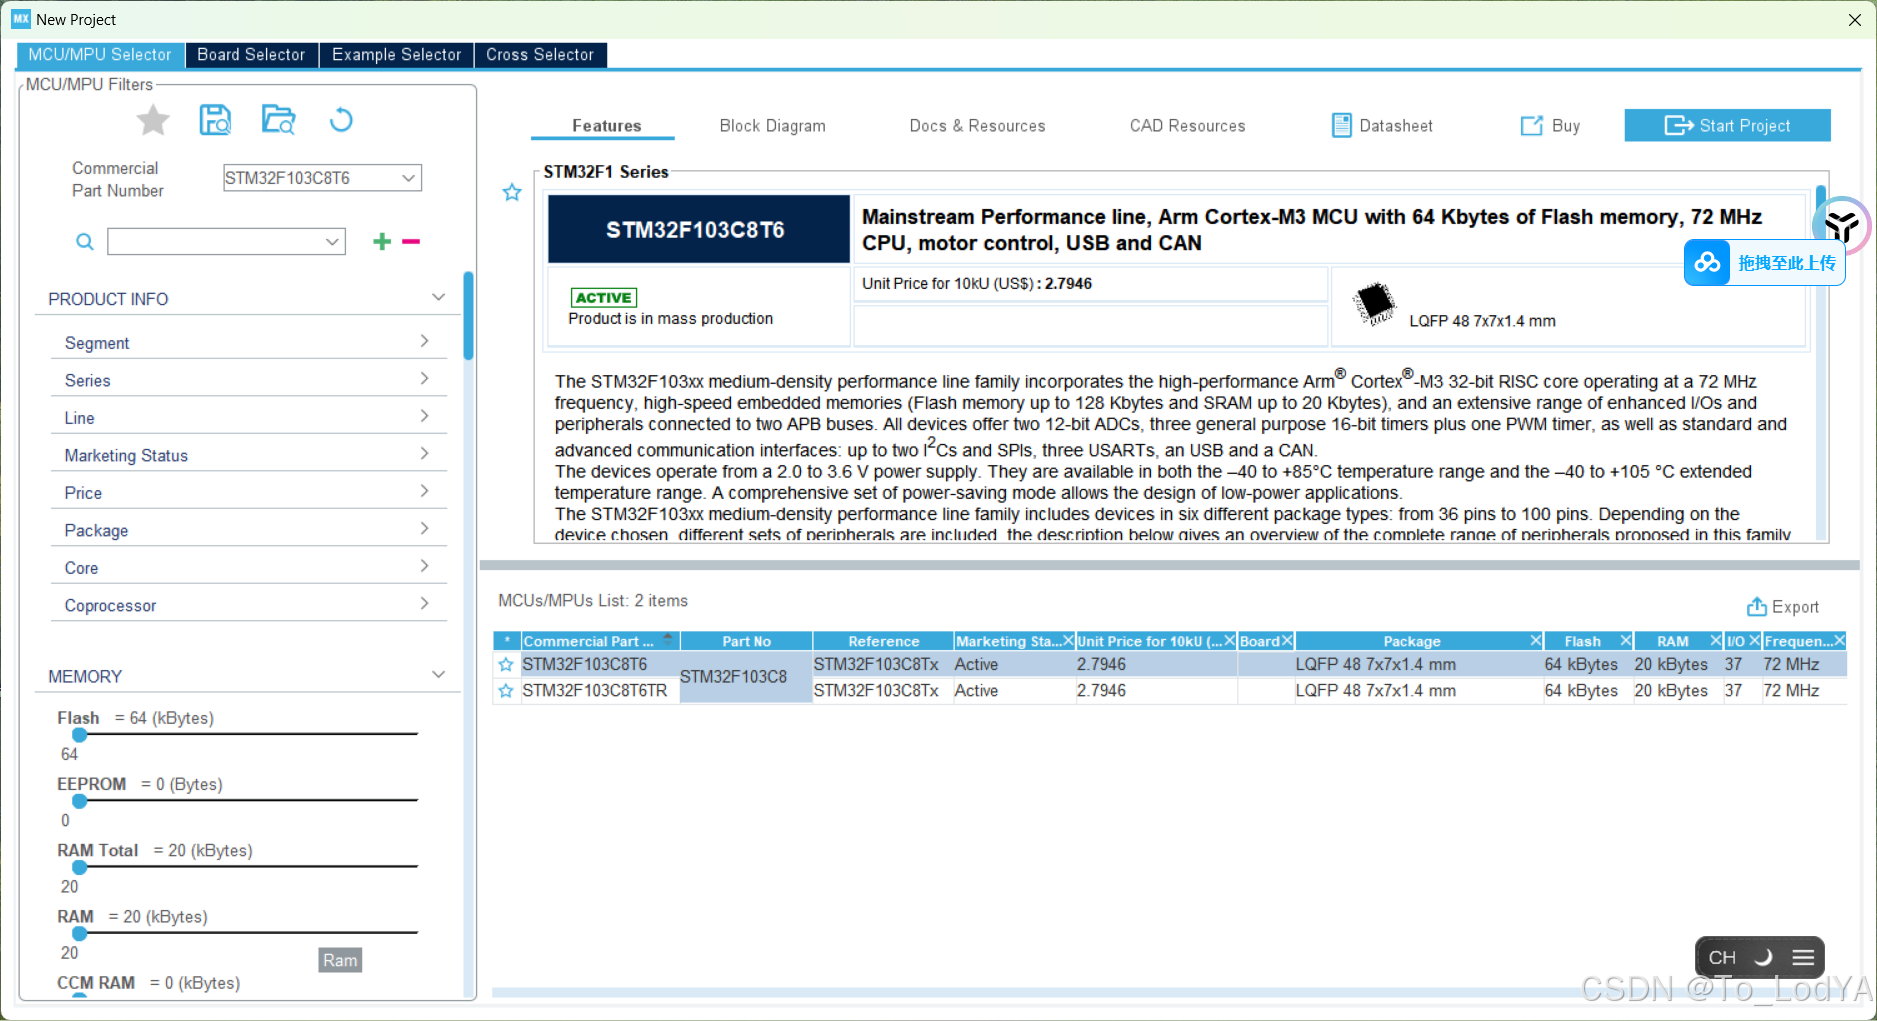Image resolution: width=1877 pixels, height=1021 pixels.
Task: Collapse the PRODUCT INFO section
Action: [x=438, y=298]
